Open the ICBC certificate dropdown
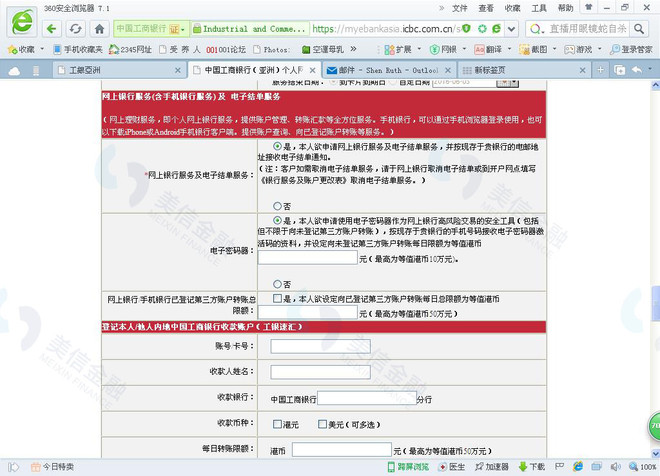Viewport: 660px width, 476px height. 183,29
